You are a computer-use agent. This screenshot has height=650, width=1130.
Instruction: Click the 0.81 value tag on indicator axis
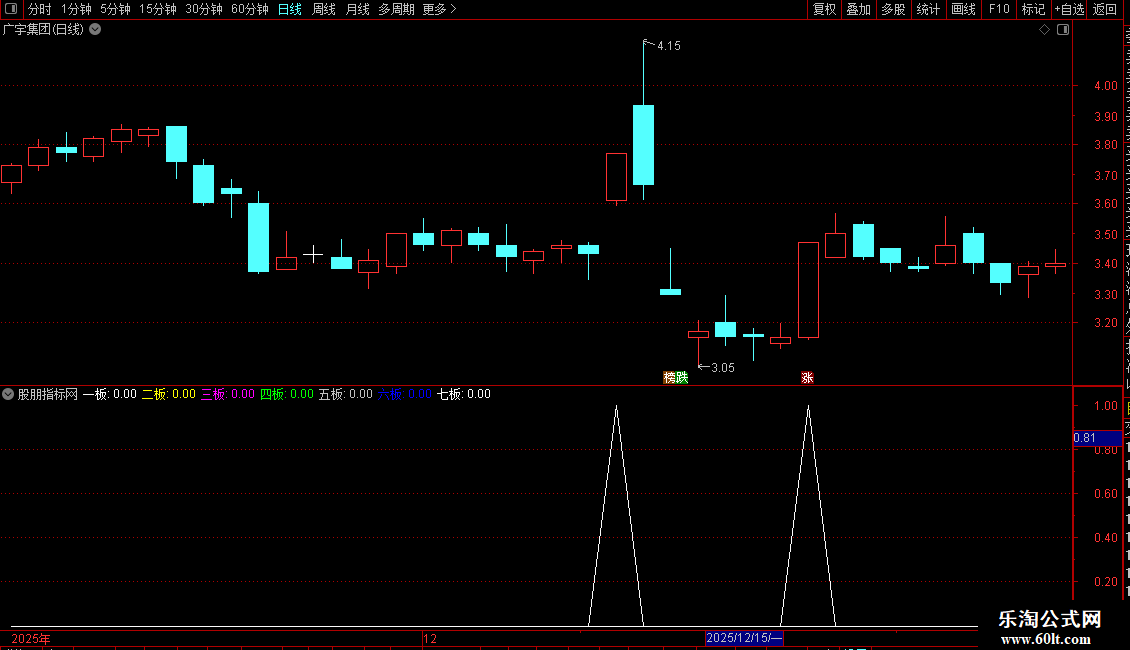point(1097,438)
